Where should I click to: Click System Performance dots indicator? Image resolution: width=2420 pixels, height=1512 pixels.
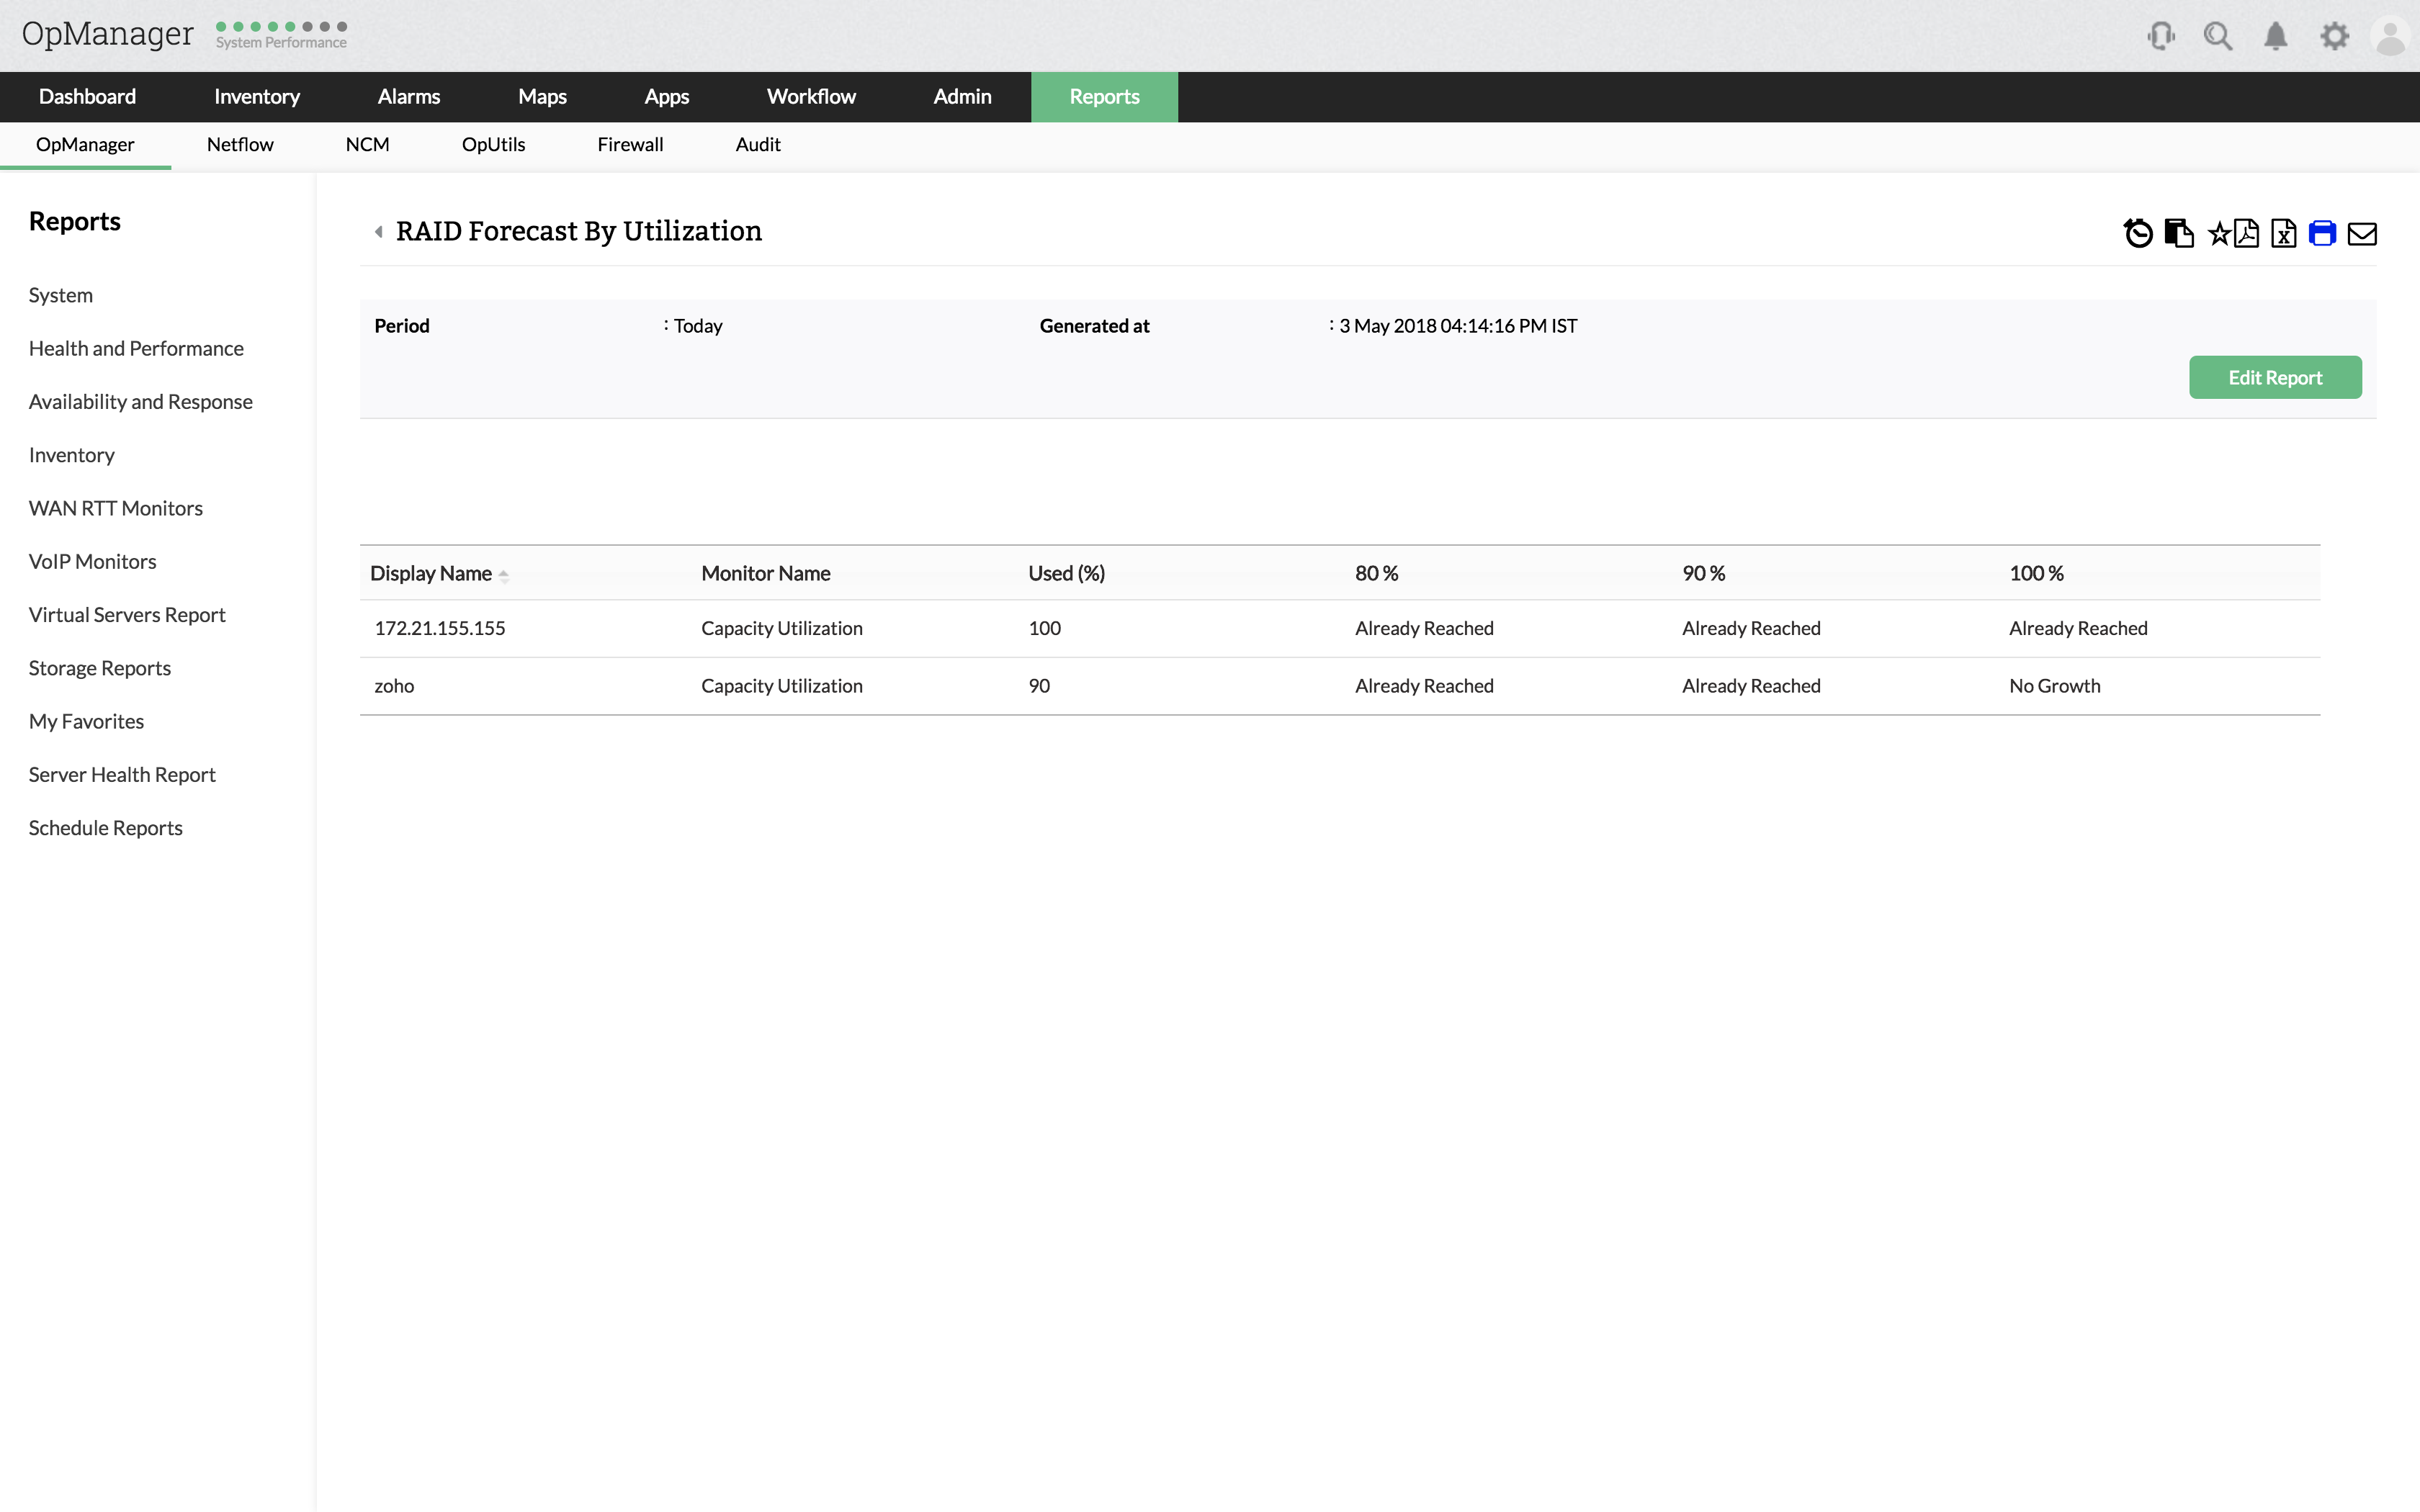coord(281,27)
